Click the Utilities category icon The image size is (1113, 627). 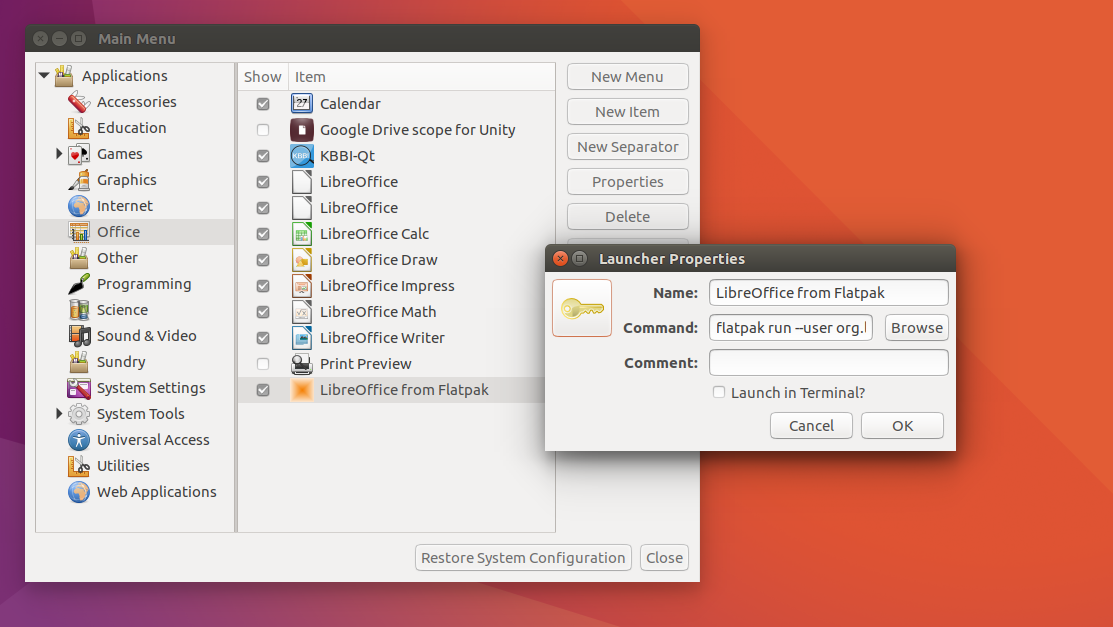[x=79, y=466]
